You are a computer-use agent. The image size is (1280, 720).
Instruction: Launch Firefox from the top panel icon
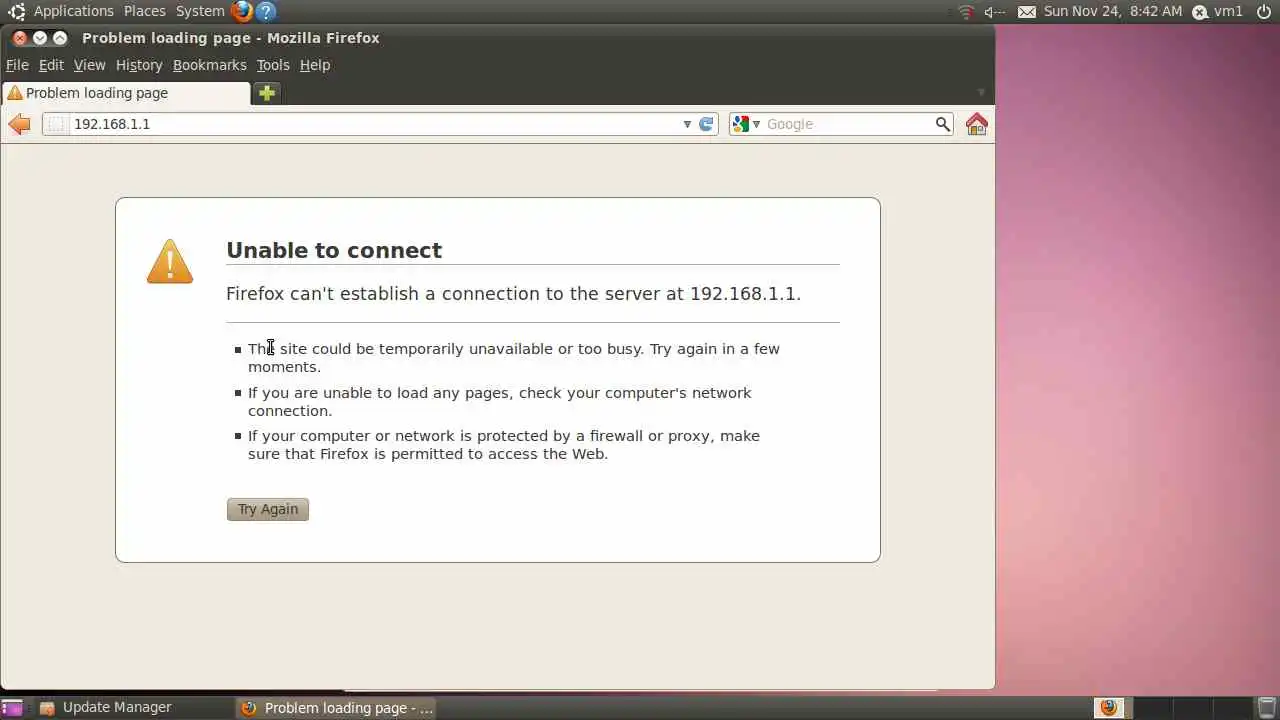pyautogui.click(x=242, y=12)
